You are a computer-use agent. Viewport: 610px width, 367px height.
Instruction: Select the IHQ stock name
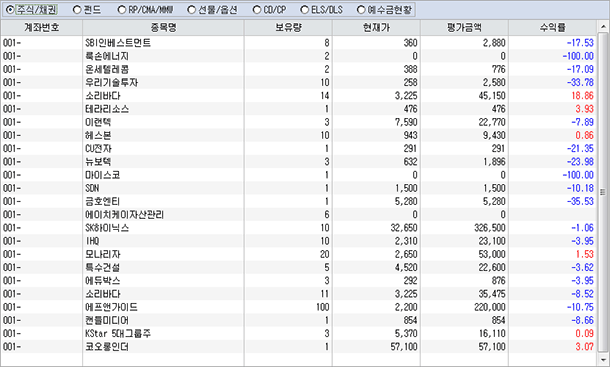[93, 241]
